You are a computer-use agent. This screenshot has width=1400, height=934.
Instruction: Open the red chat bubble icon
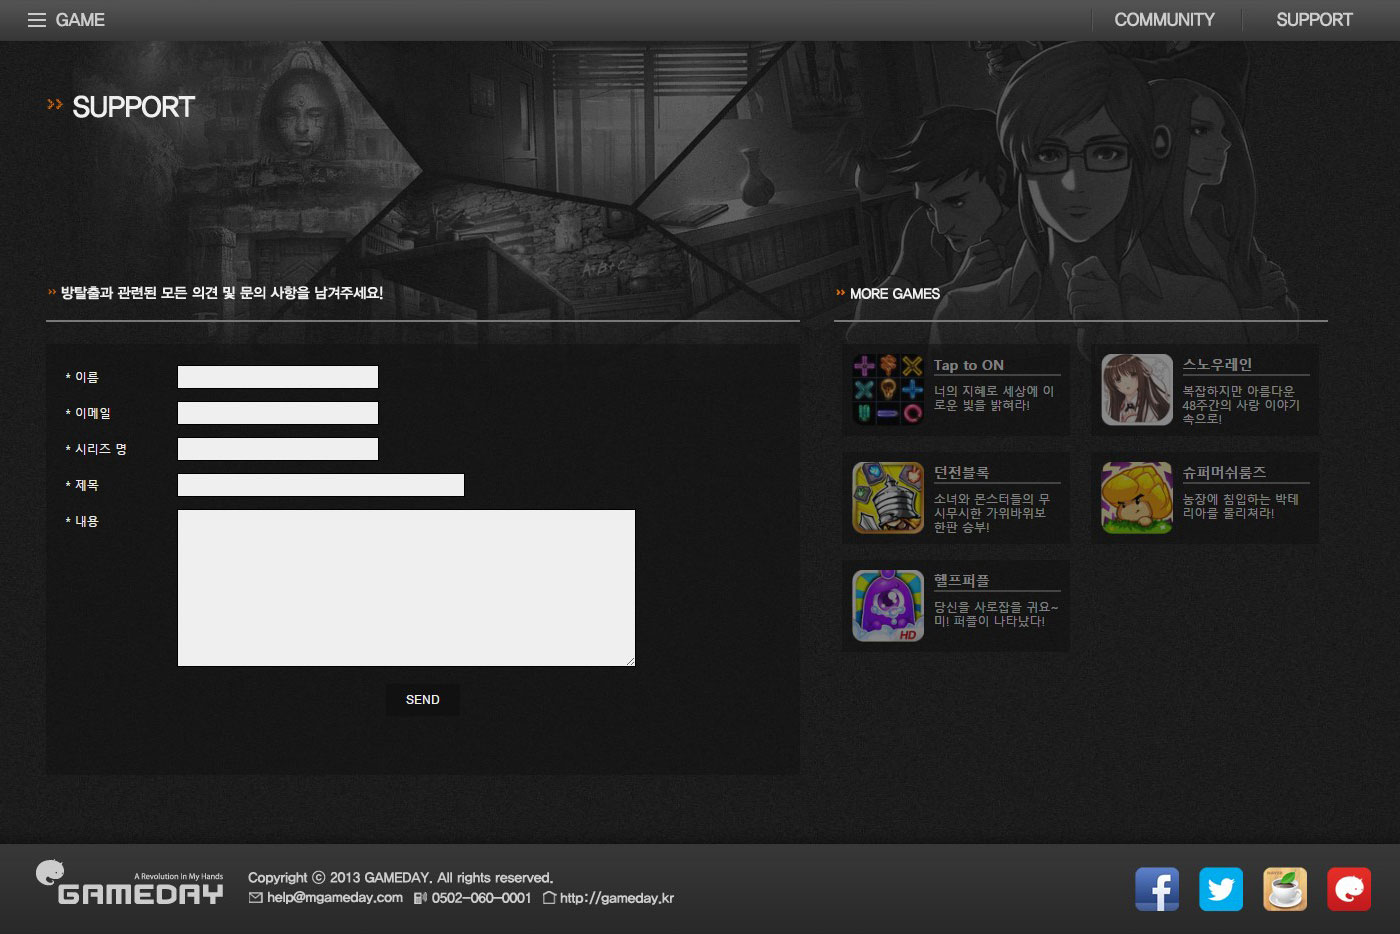click(1349, 889)
